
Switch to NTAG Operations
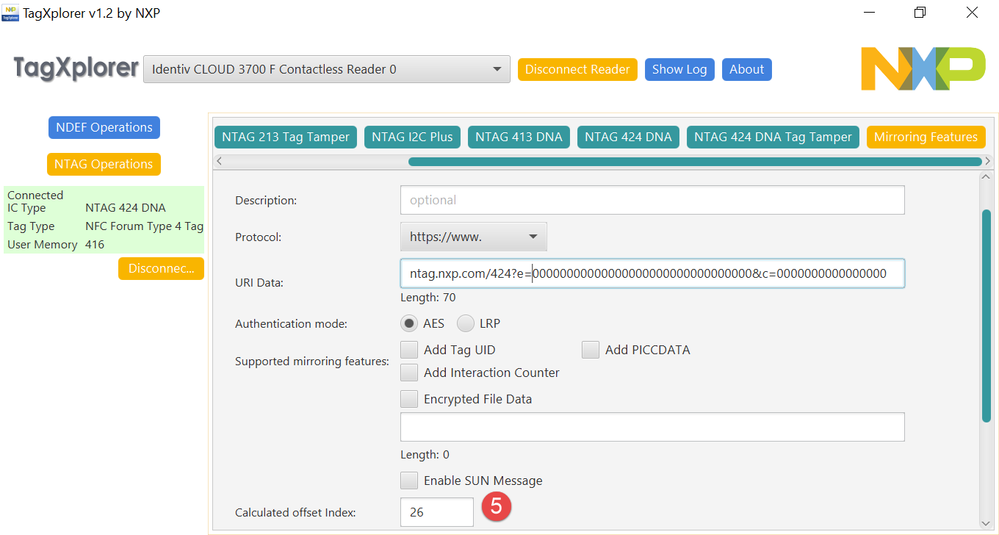(x=104, y=164)
